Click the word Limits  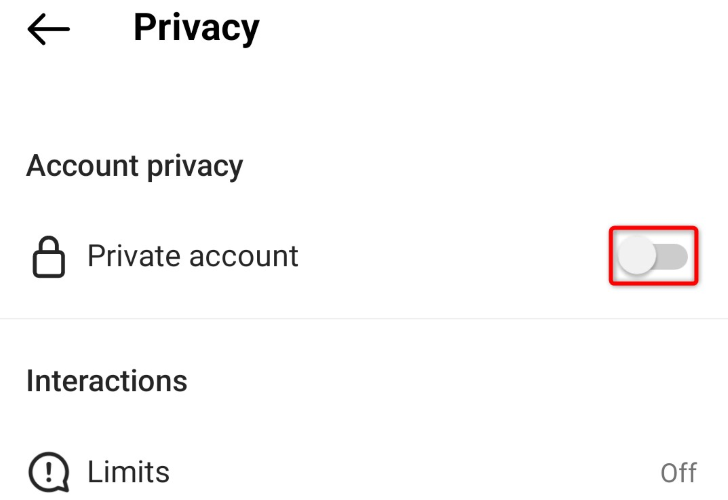(128, 471)
